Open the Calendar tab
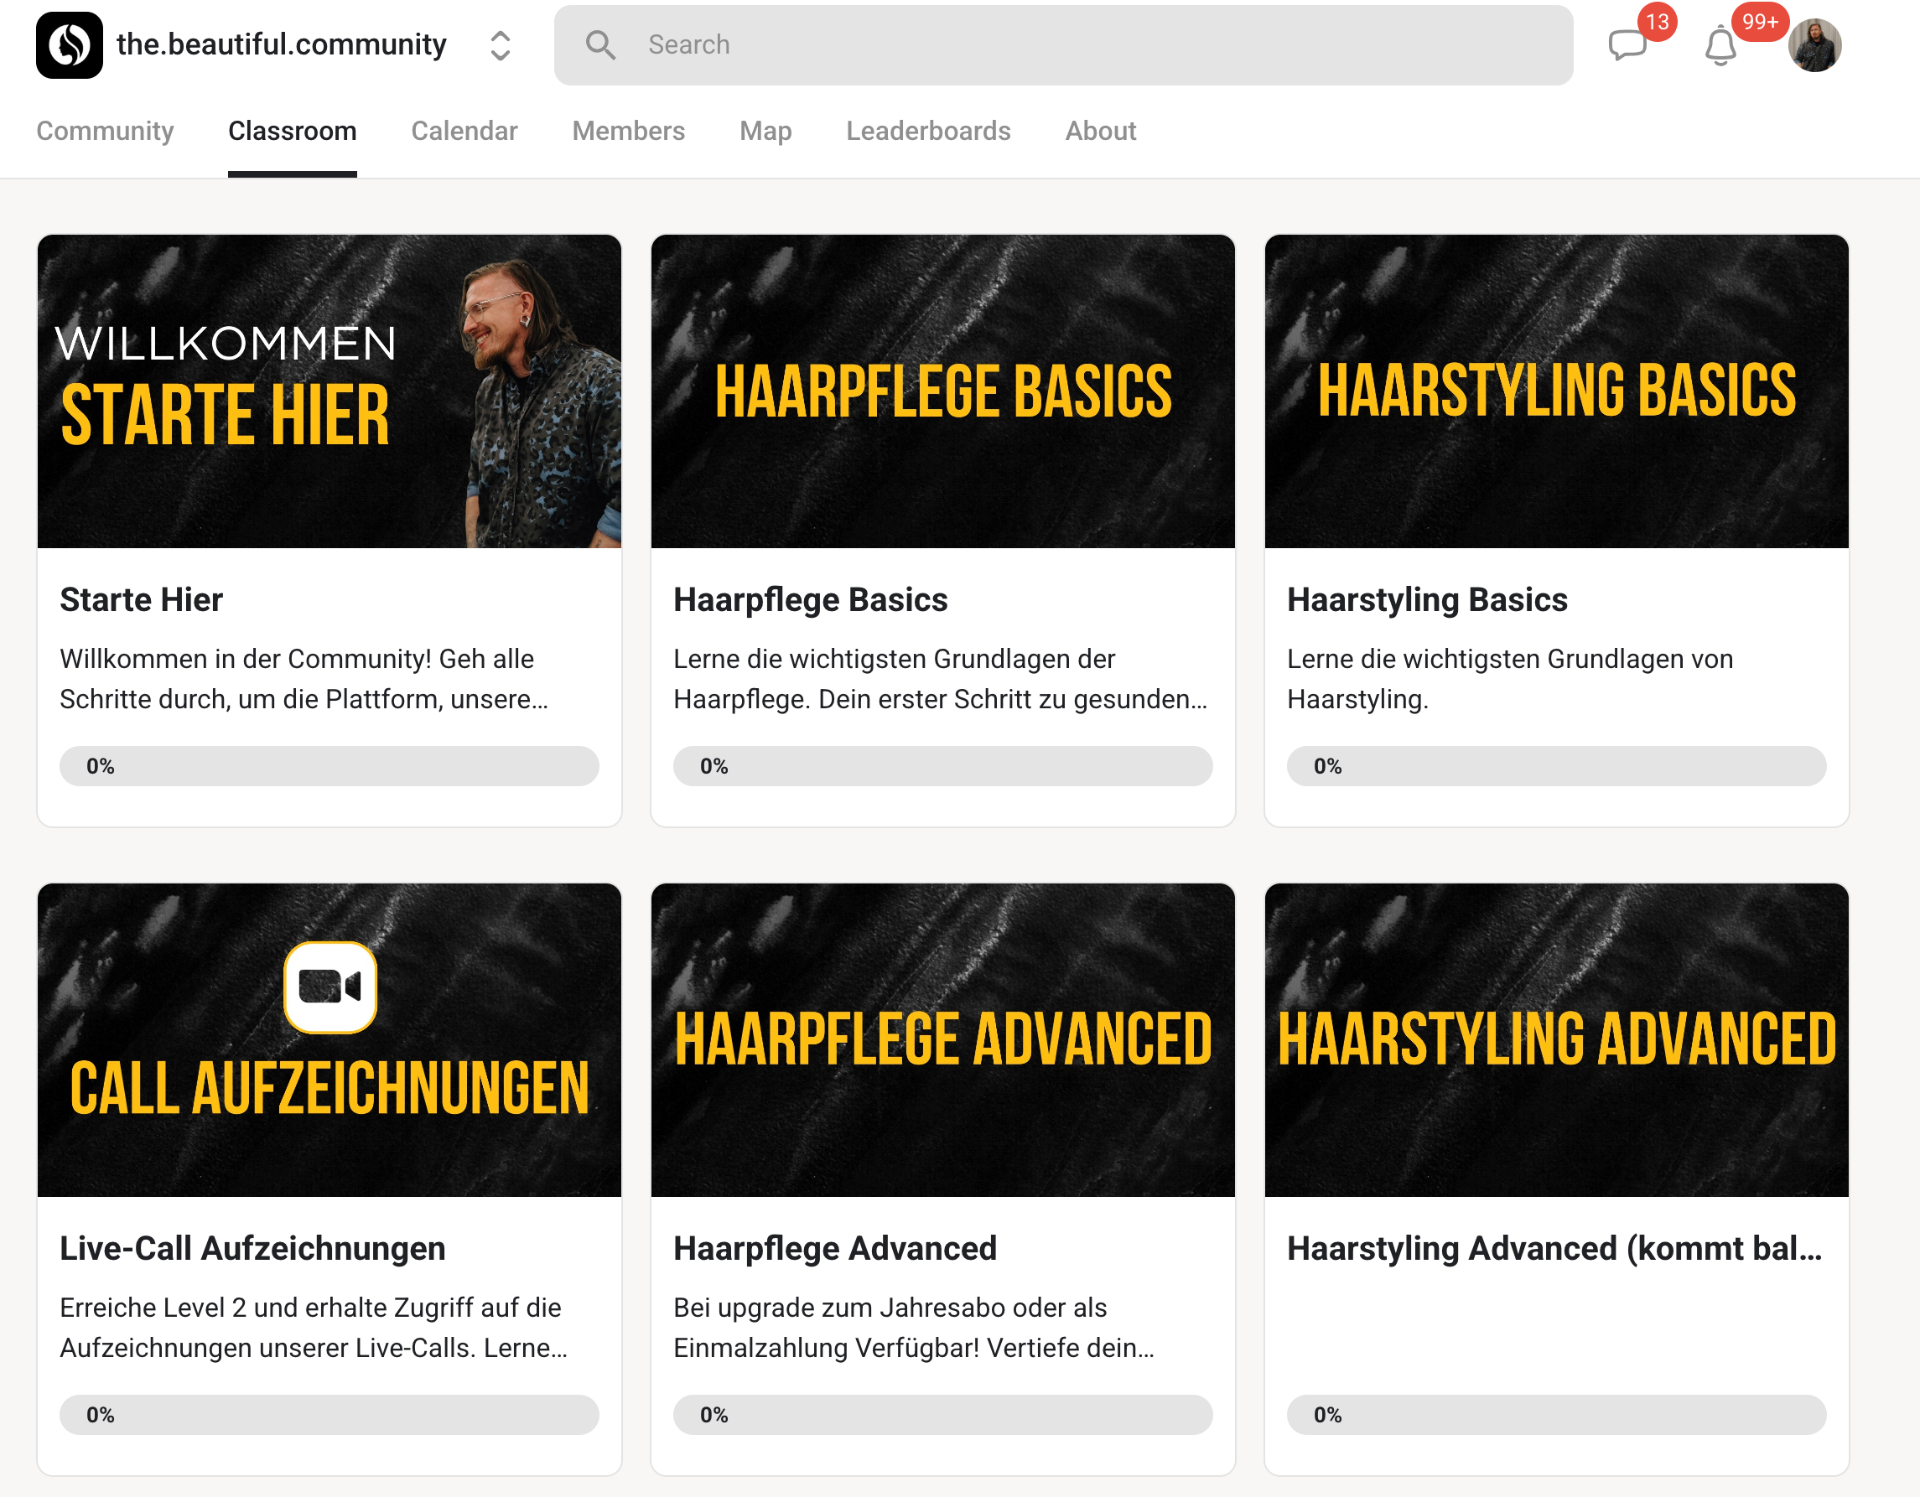The height and width of the screenshot is (1497, 1920). click(464, 131)
